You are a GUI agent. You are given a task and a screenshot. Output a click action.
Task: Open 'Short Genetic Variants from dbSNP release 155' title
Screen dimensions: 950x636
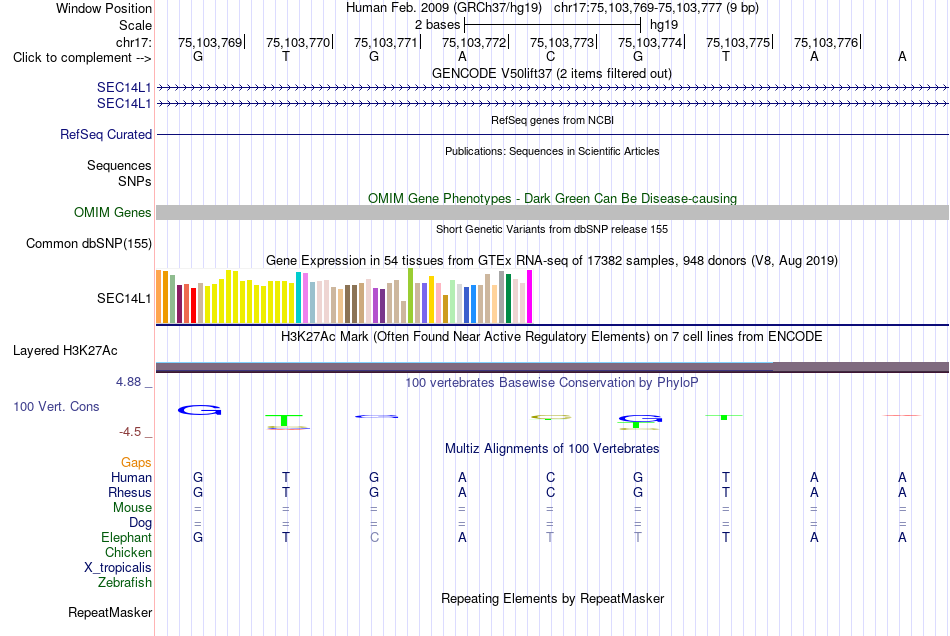click(x=552, y=229)
